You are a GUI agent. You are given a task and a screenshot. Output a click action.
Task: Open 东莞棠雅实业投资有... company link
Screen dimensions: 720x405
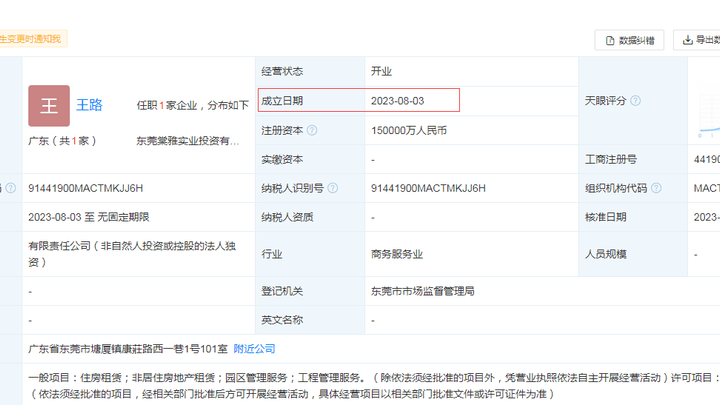(187, 141)
